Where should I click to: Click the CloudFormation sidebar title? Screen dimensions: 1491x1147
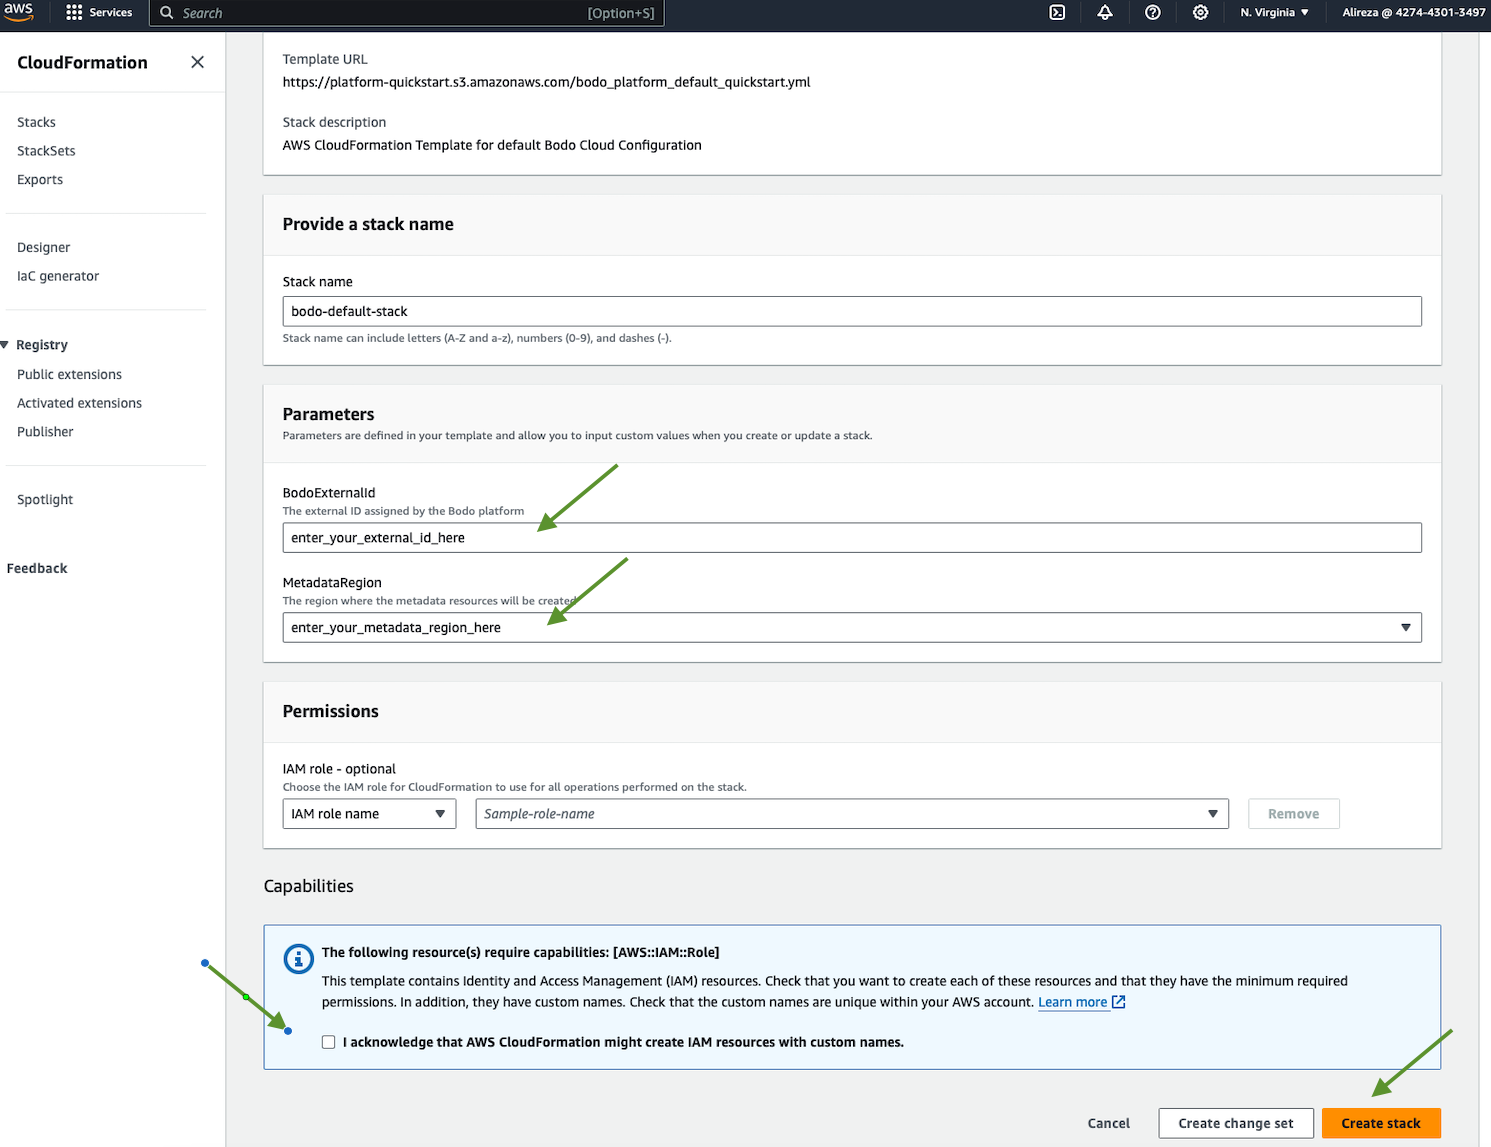(x=82, y=62)
